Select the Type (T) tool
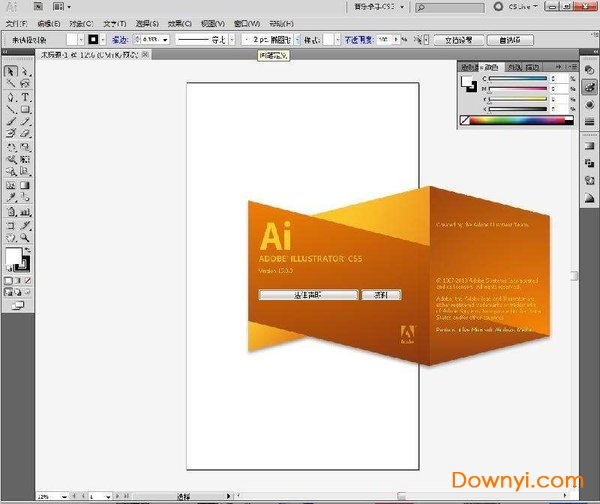 24,97
